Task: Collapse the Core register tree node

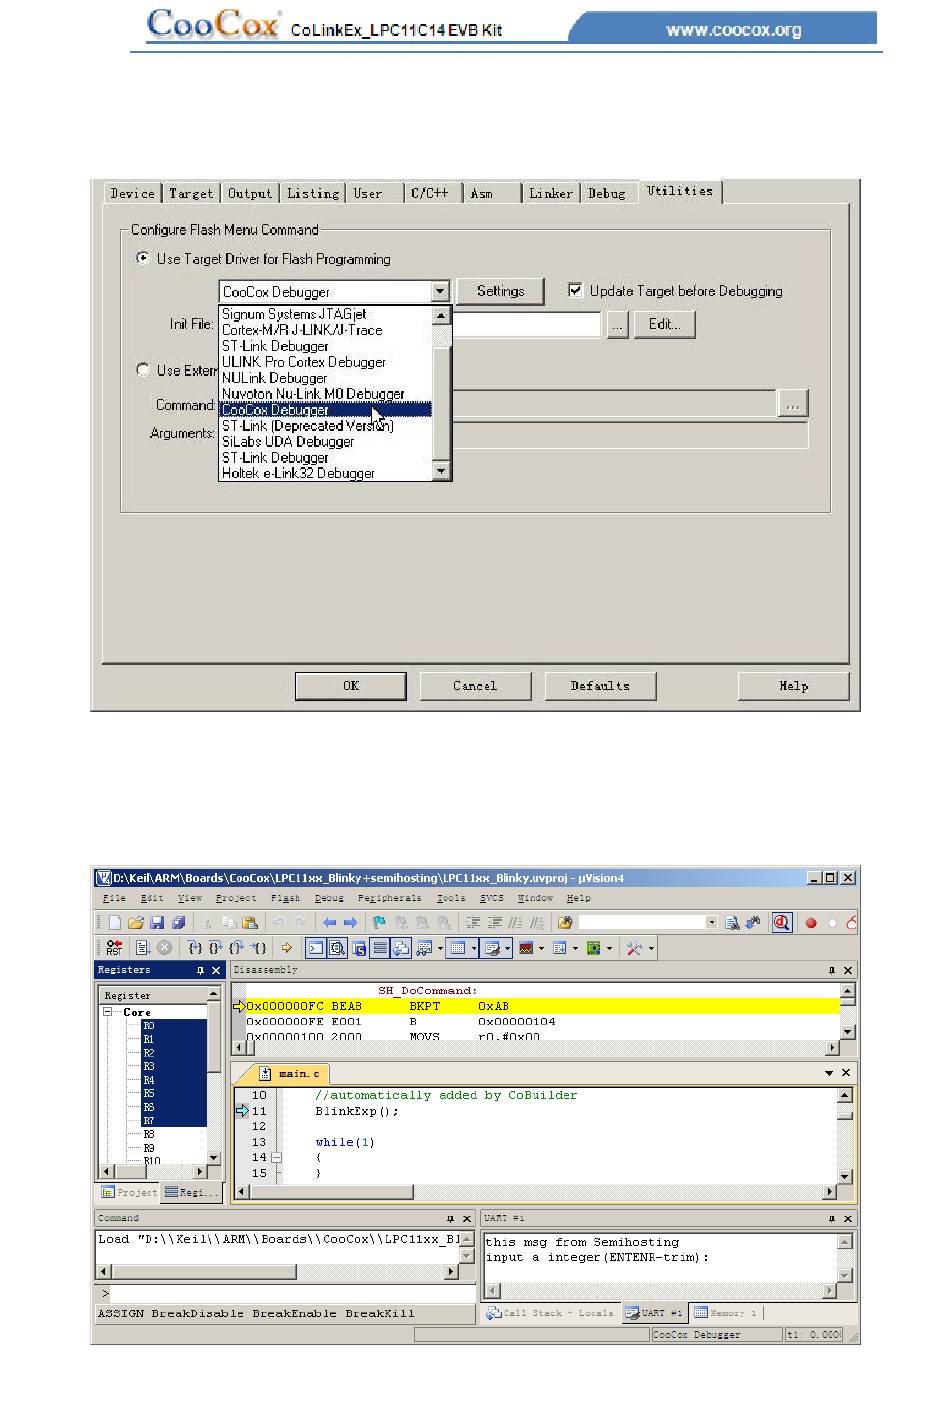Action: click(x=108, y=1012)
